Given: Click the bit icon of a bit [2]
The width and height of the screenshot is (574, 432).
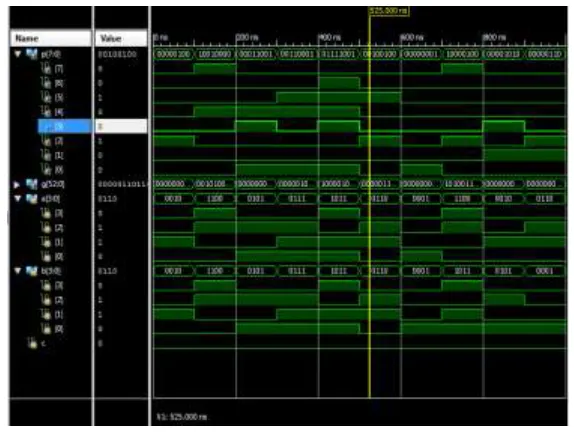Looking at the screenshot, I should click(46, 228).
